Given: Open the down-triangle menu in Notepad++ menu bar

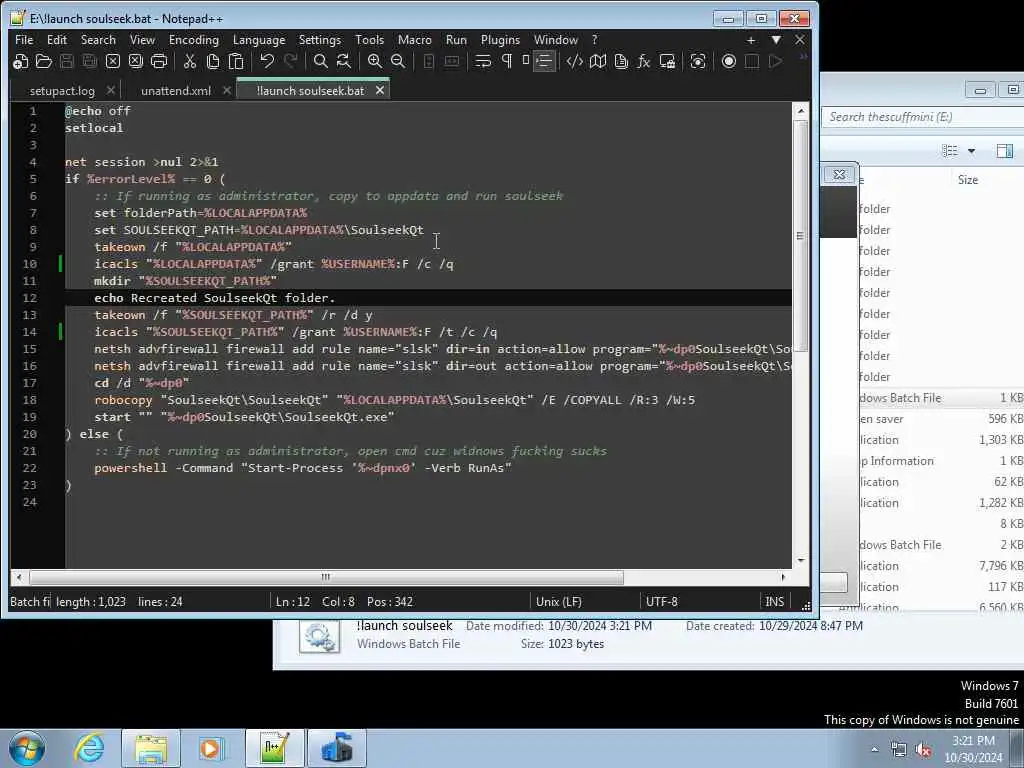Looking at the screenshot, I should point(776,40).
